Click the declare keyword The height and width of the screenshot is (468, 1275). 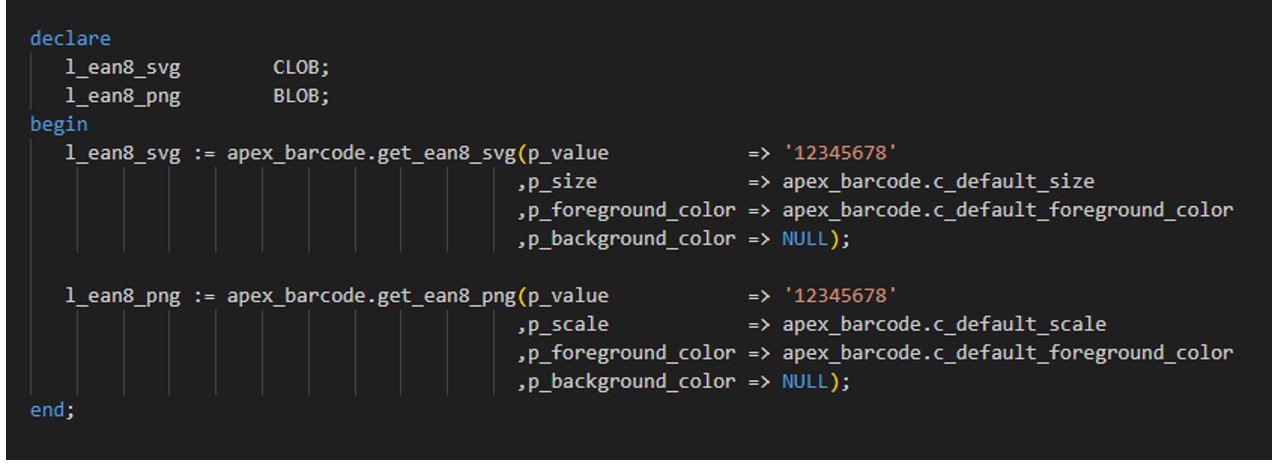tap(70, 39)
